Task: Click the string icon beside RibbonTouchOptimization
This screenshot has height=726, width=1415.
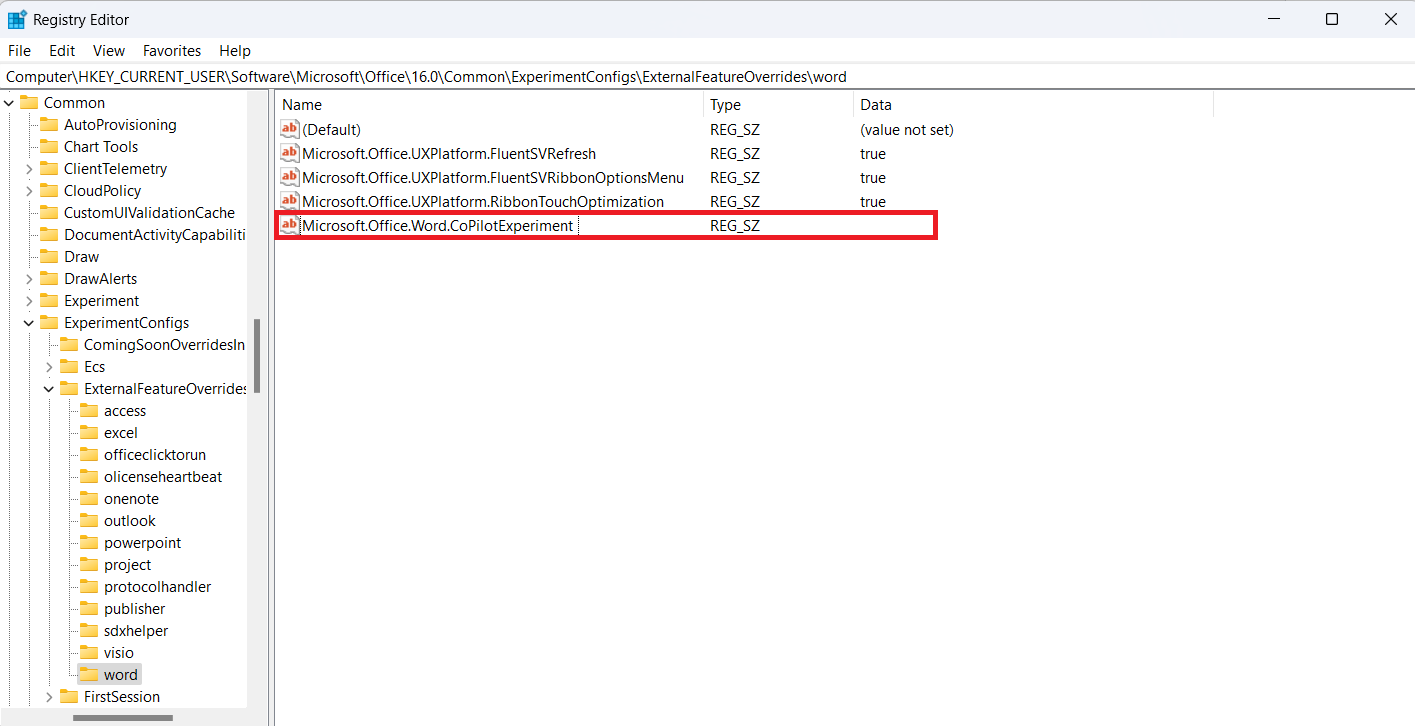Action: tap(290, 201)
